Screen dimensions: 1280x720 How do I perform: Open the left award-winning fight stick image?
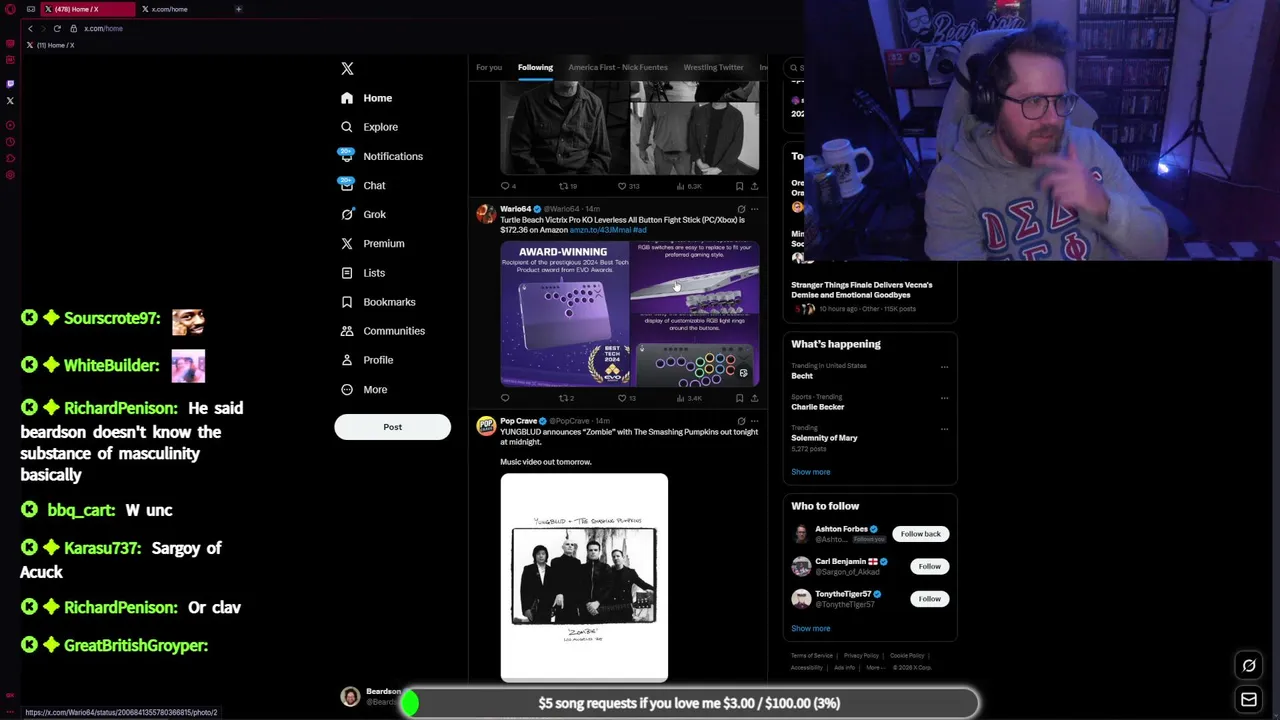[565, 313]
